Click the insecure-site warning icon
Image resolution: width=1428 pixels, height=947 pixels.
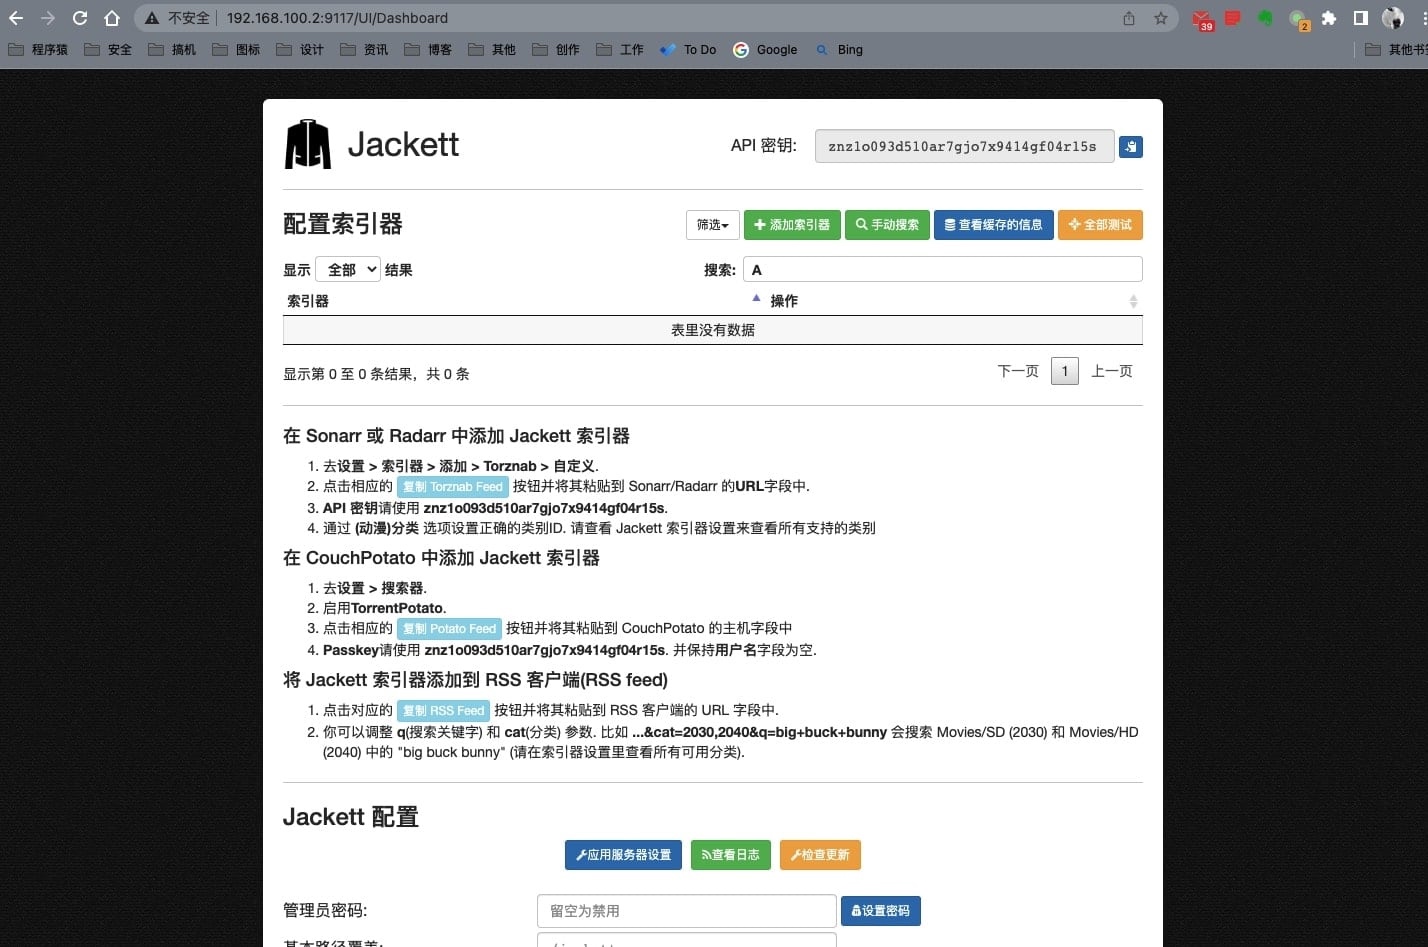tap(151, 18)
